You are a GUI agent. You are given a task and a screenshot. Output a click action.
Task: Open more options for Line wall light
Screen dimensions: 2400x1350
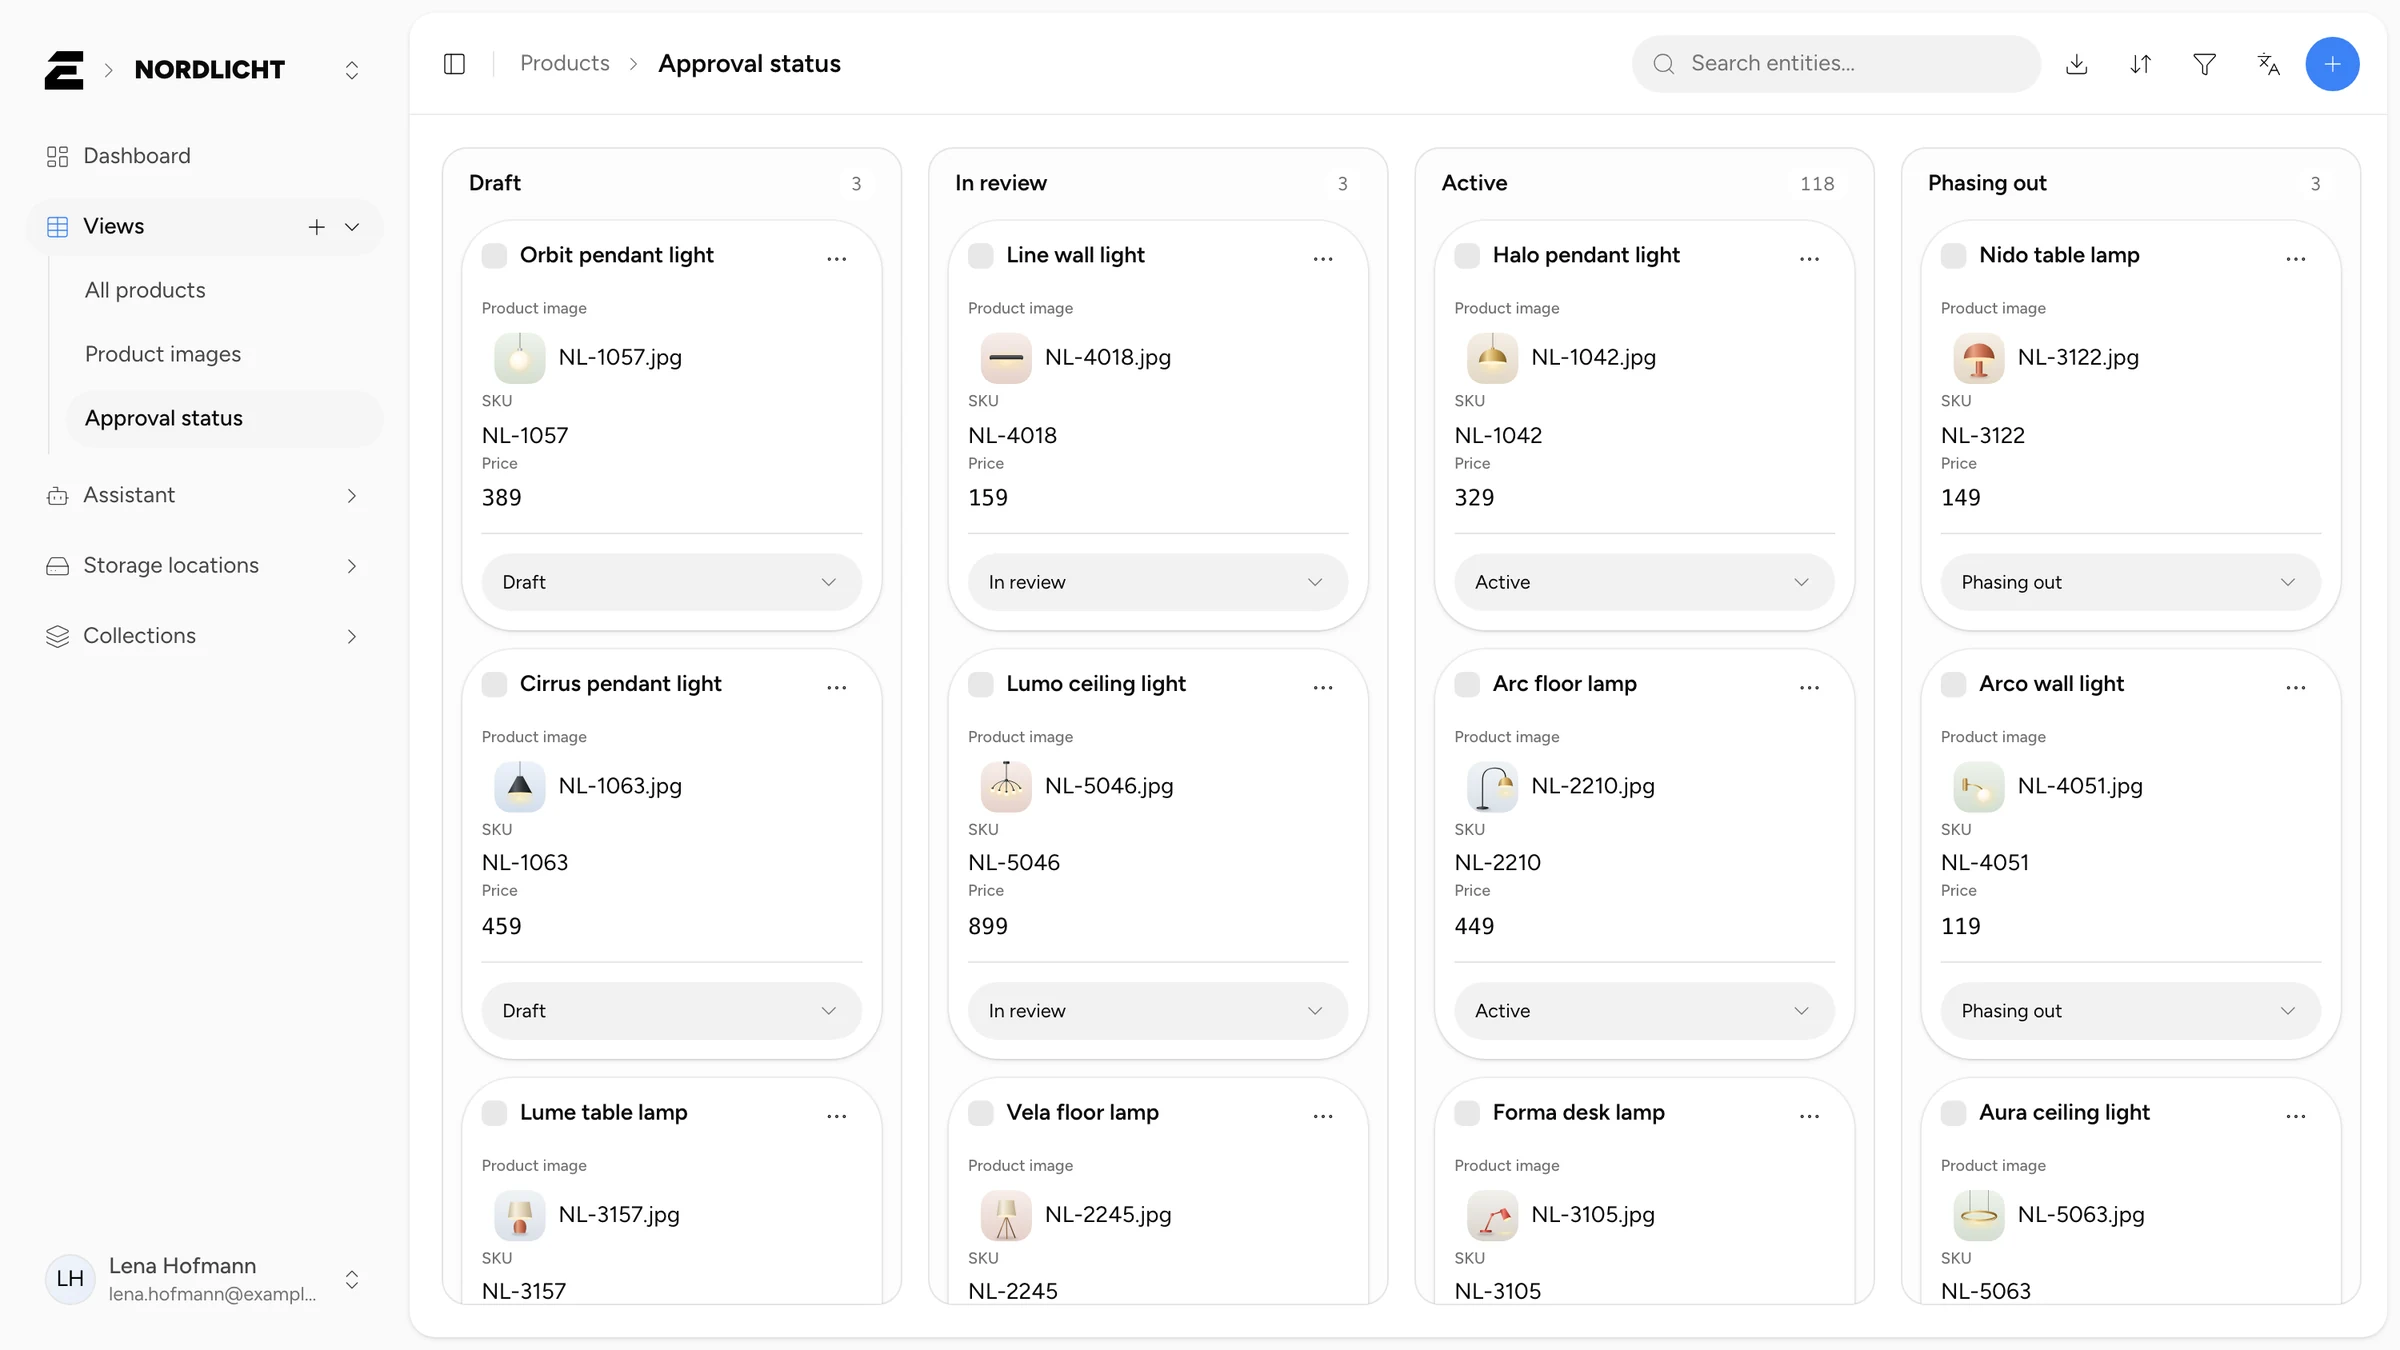(x=1323, y=258)
